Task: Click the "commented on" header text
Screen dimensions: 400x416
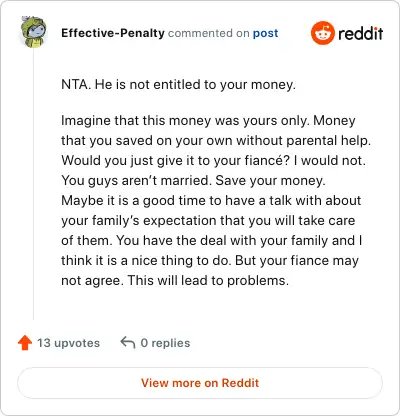Action: click(x=208, y=33)
